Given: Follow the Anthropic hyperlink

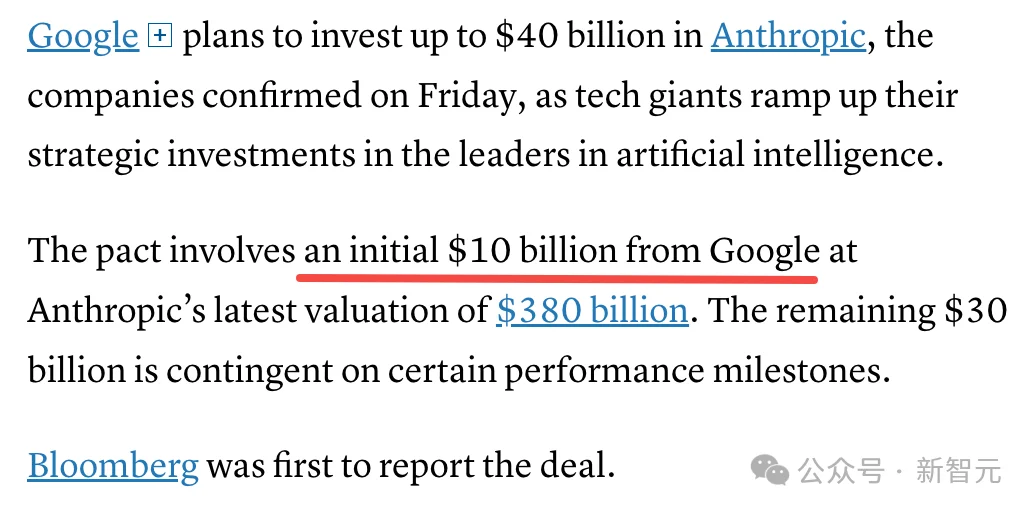Looking at the screenshot, I should click(x=787, y=37).
